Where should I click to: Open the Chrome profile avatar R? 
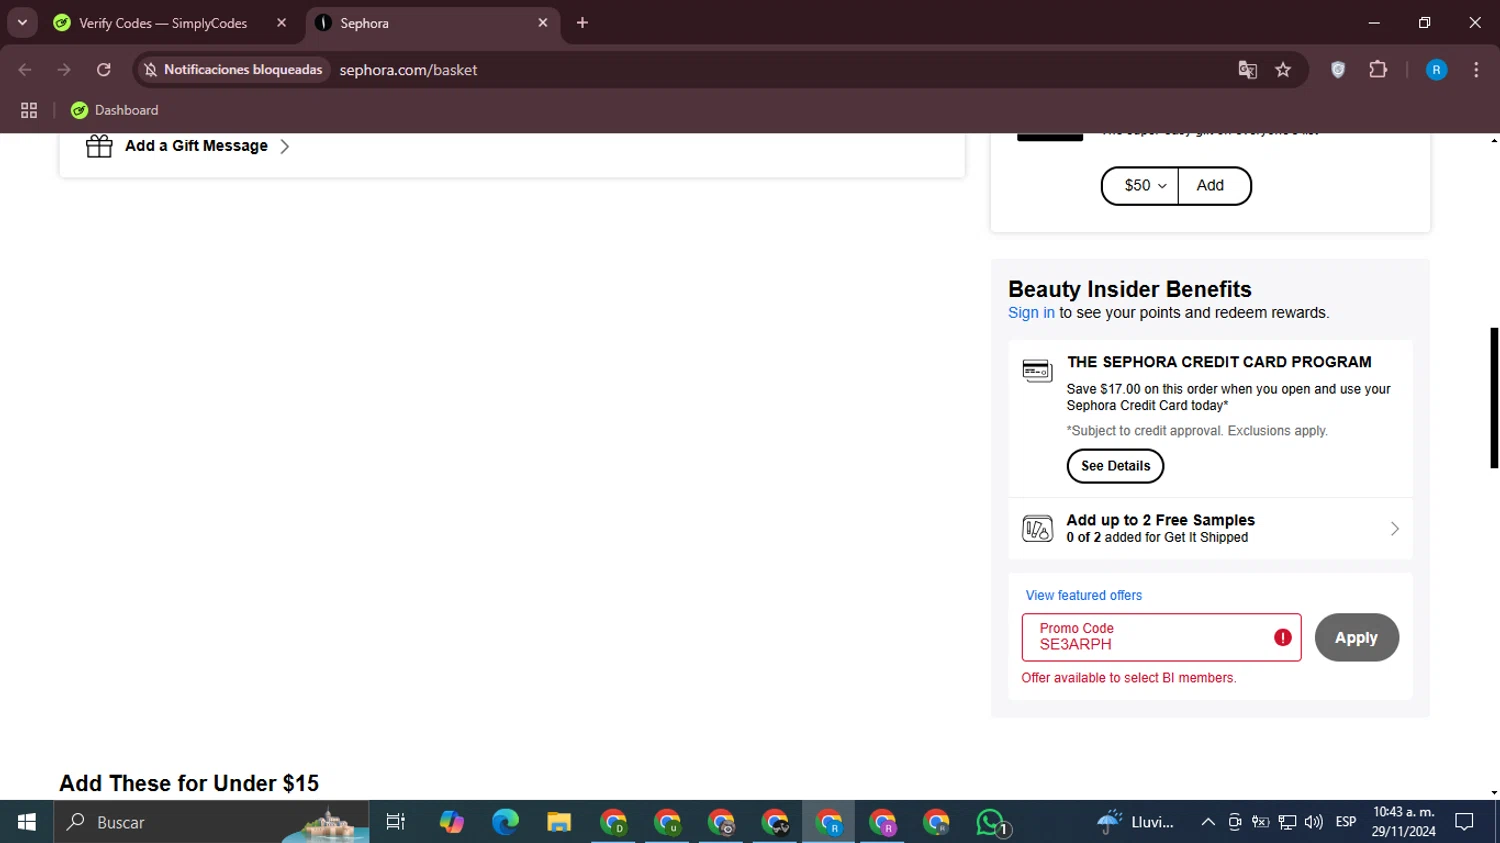[x=1436, y=70]
